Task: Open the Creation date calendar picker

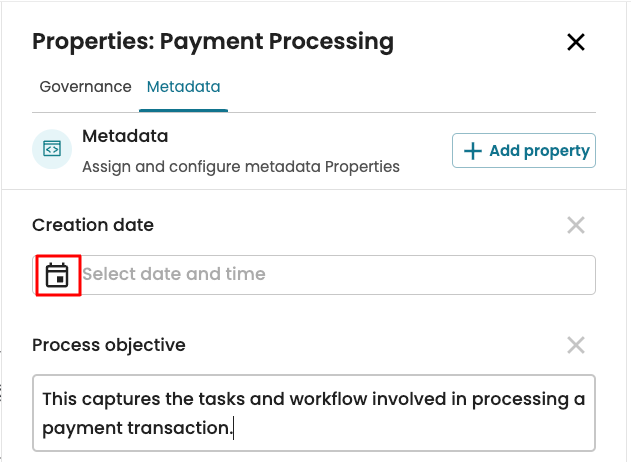Action: [x=58, y=275]
